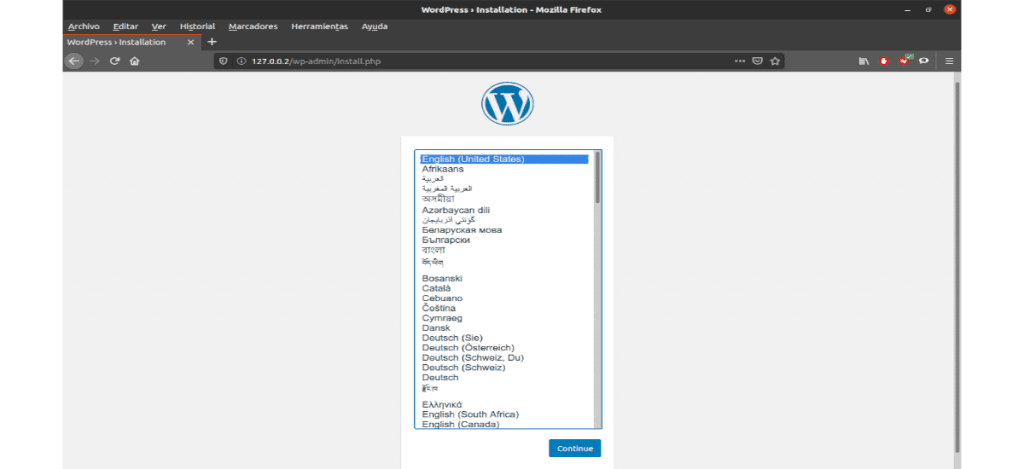The image size is (1024, 469).
Task: Click the forward navigation arrow
Action: tap(94, 61)
